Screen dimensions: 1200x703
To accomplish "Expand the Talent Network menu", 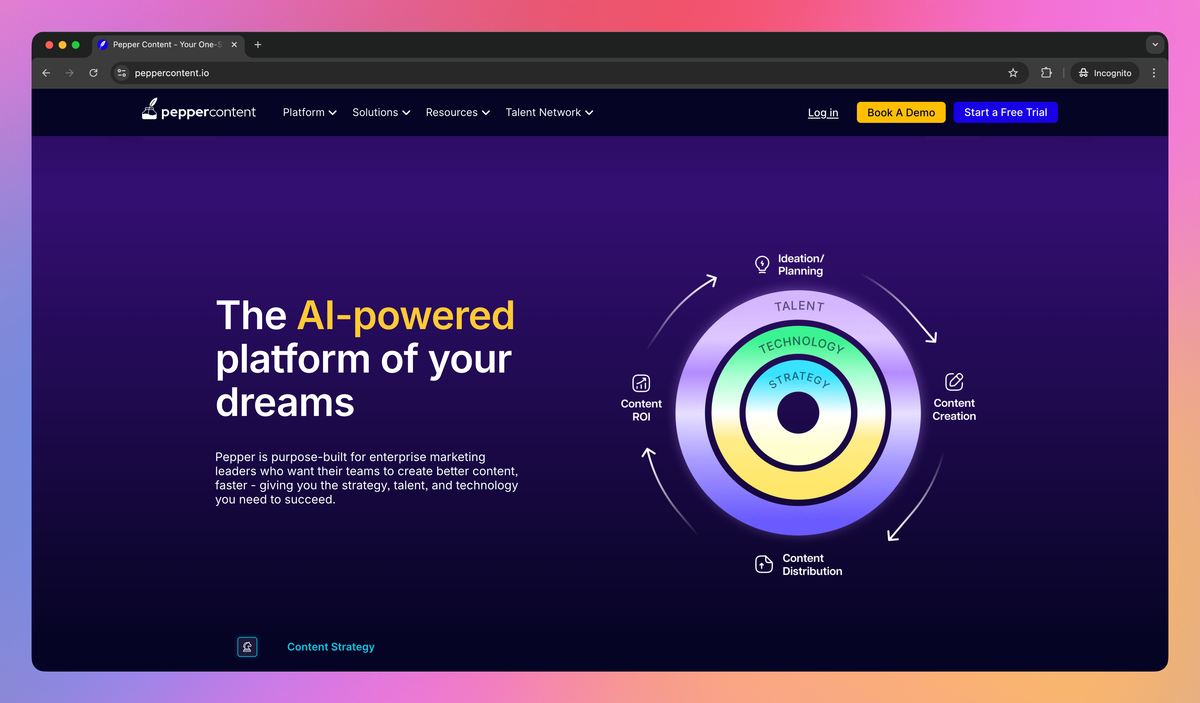I will pos(549,112).
